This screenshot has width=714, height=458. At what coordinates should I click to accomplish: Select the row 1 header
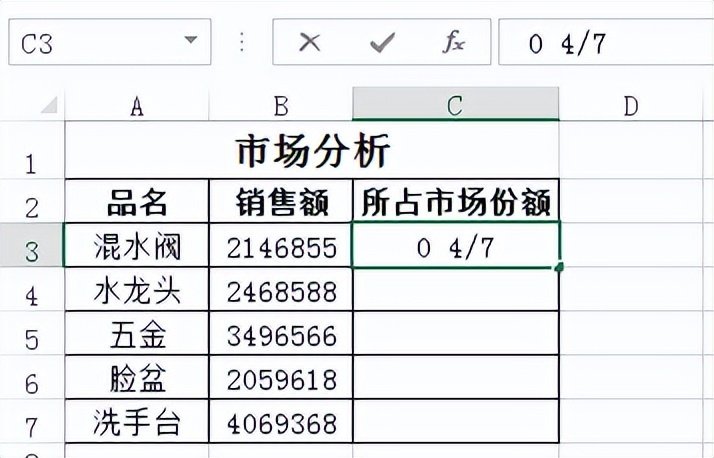[x=31, y=150]
